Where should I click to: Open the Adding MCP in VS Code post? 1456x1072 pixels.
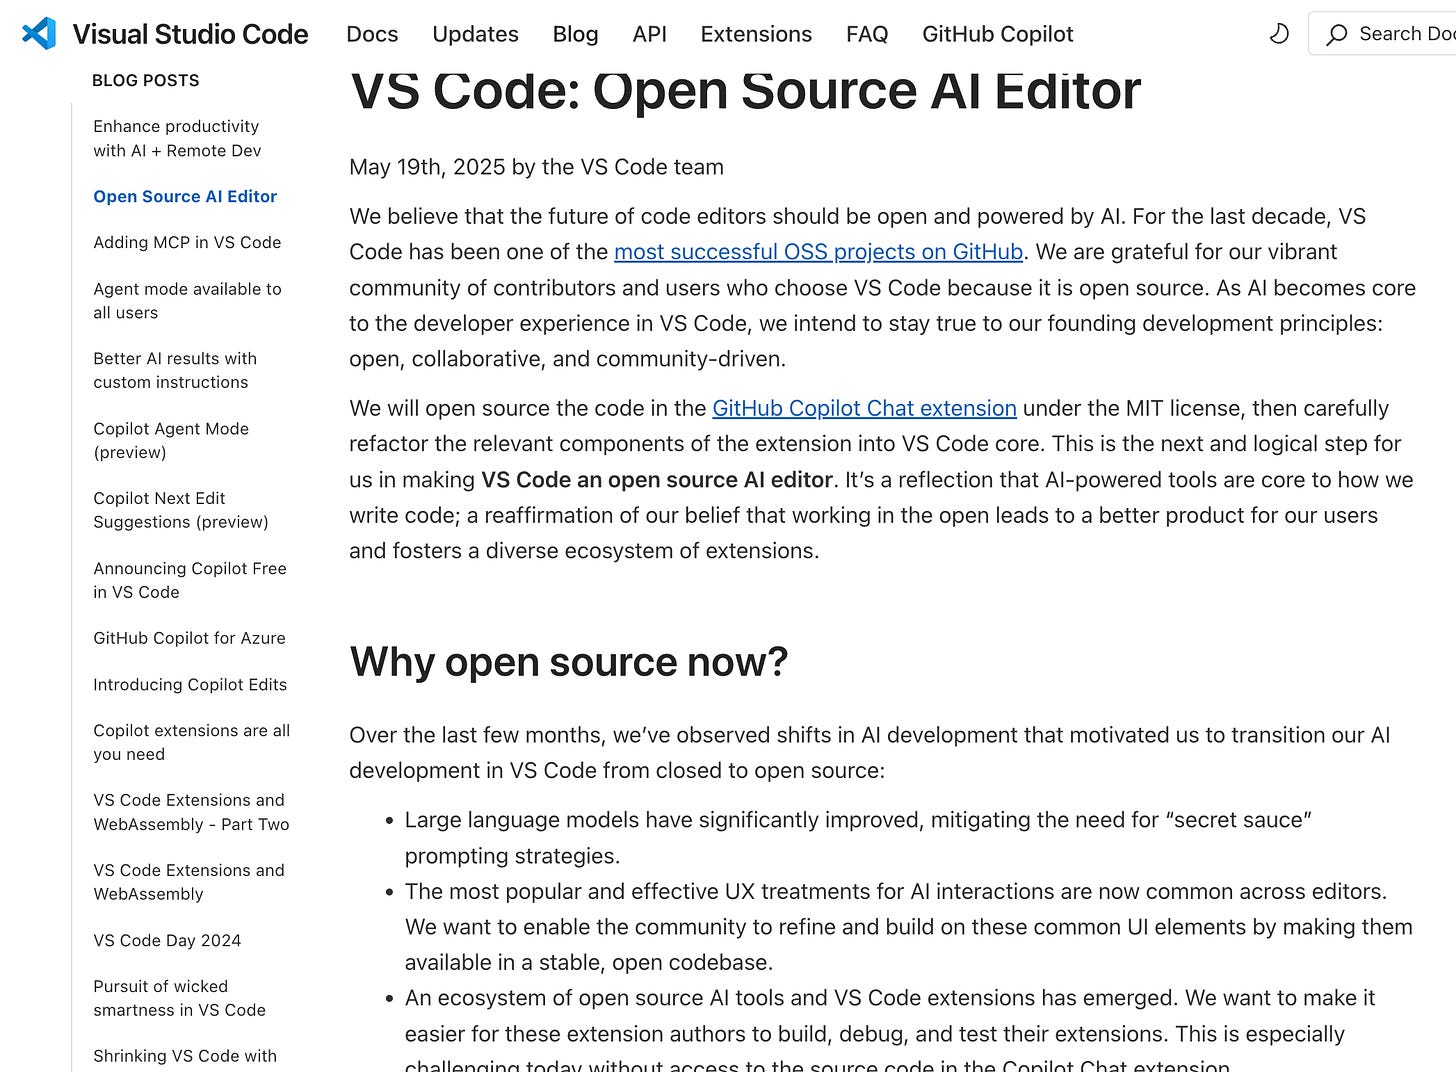click(x=187, y=242)
